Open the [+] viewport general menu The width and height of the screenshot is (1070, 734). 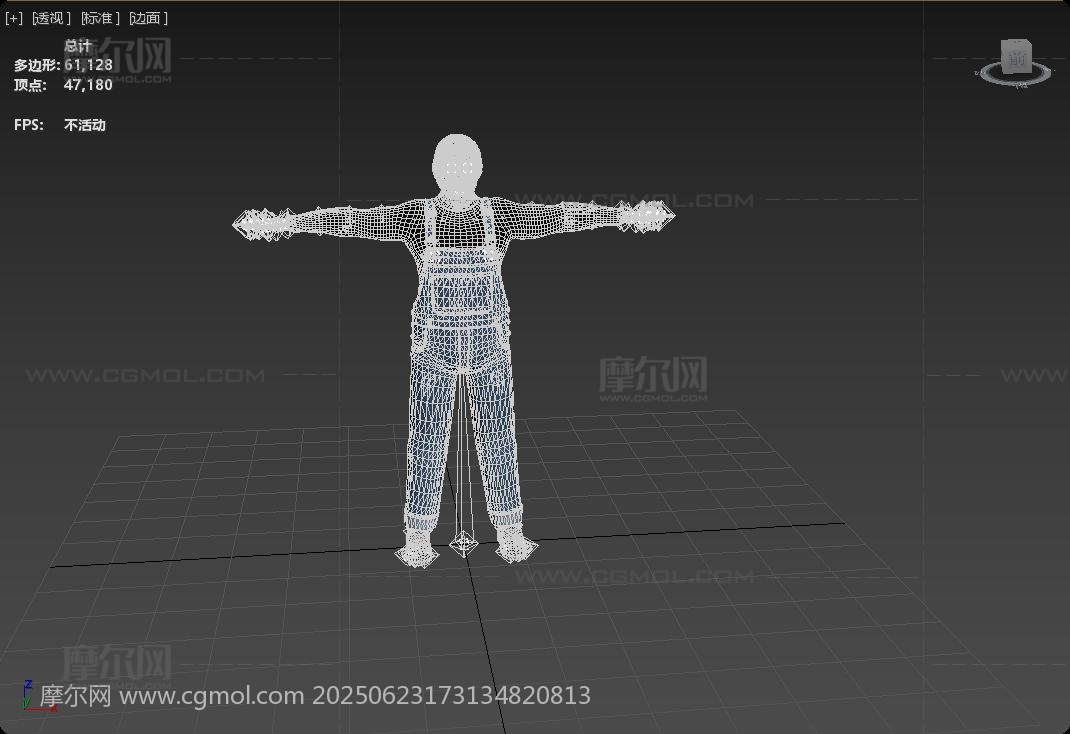[x=14, y=18]
